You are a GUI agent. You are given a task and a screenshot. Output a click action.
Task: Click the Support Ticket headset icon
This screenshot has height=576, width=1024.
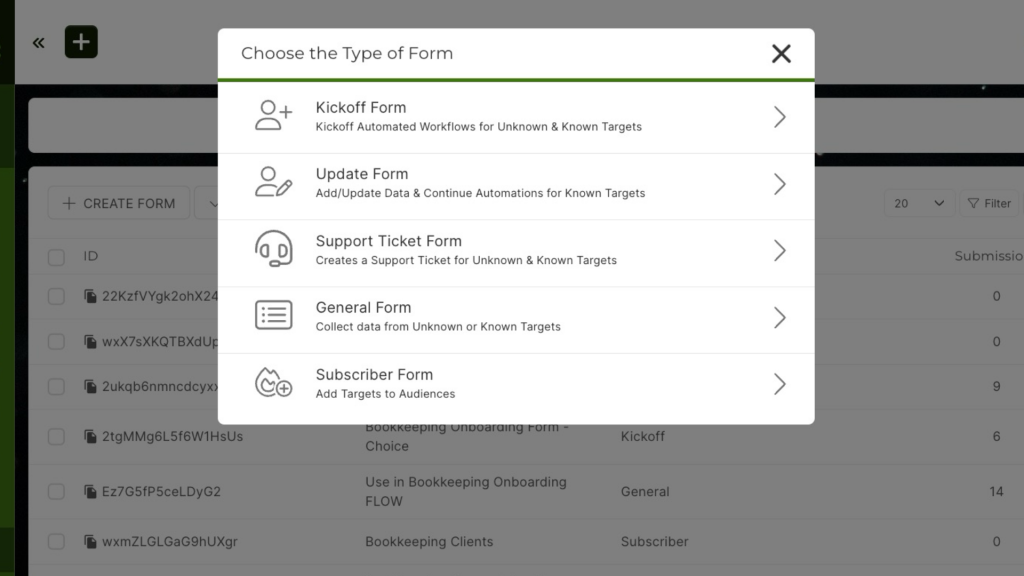(x=273, y=249)
